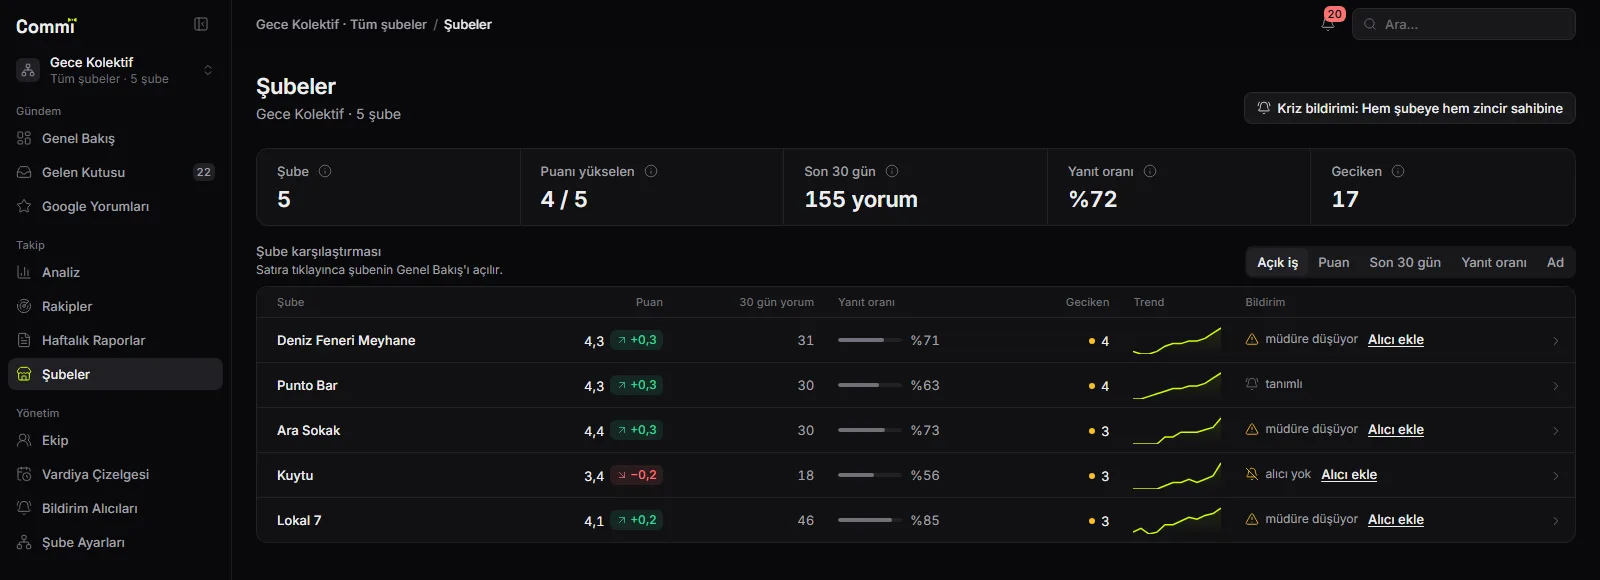Click the Punto Bar trend sparkline
The image size is (1600, 580).
(1177, 385)
